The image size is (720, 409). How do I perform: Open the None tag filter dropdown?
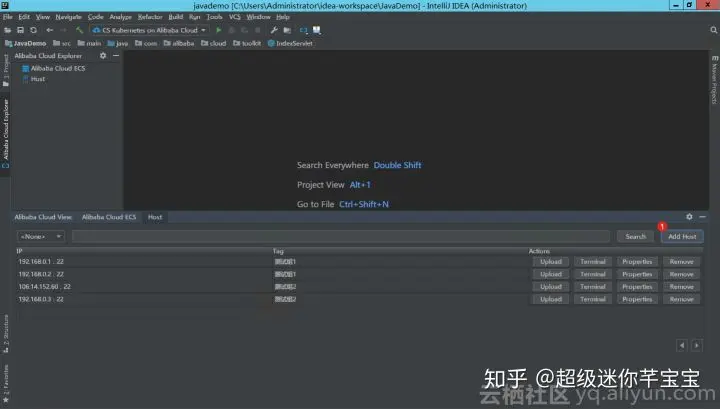pyautogui.click(x=41, y=236)
